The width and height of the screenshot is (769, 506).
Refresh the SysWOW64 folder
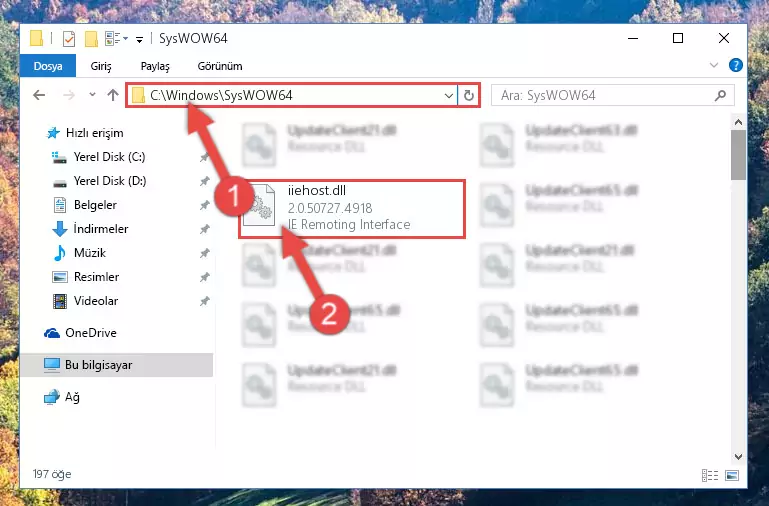click(x=469, y=96)
